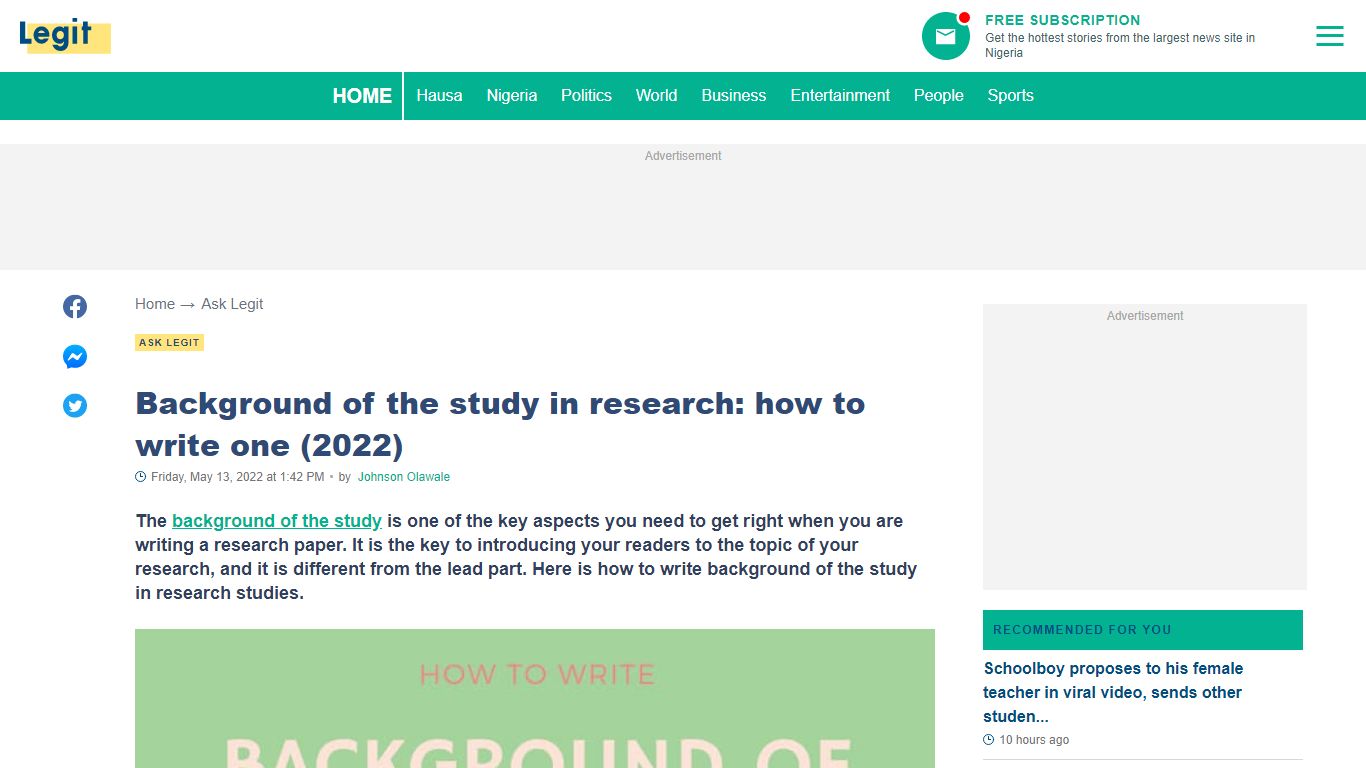This screenshot has width=1366, height=768.
Task: Share article via Twitter icon
Action: point(75,406)
